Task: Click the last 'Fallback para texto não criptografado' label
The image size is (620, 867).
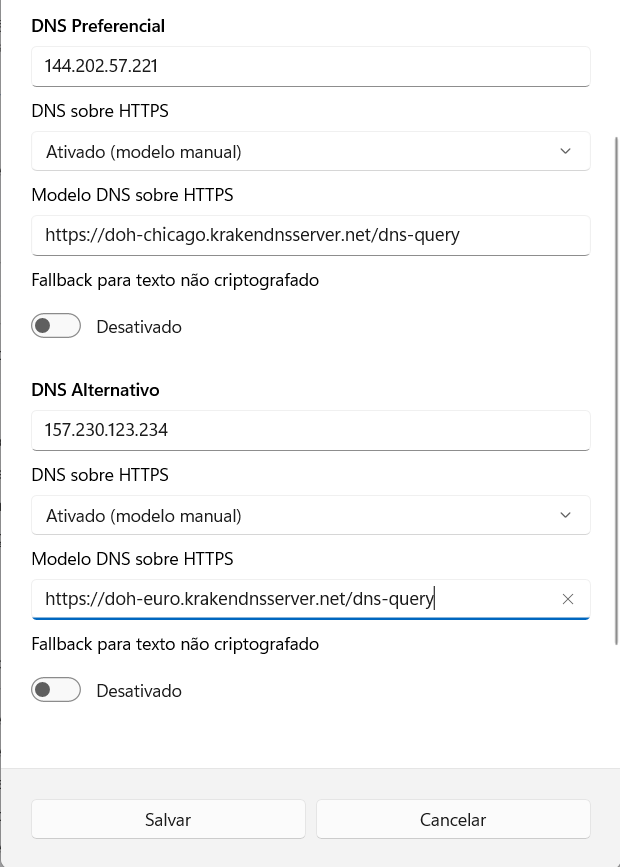Action: [175, 644]
